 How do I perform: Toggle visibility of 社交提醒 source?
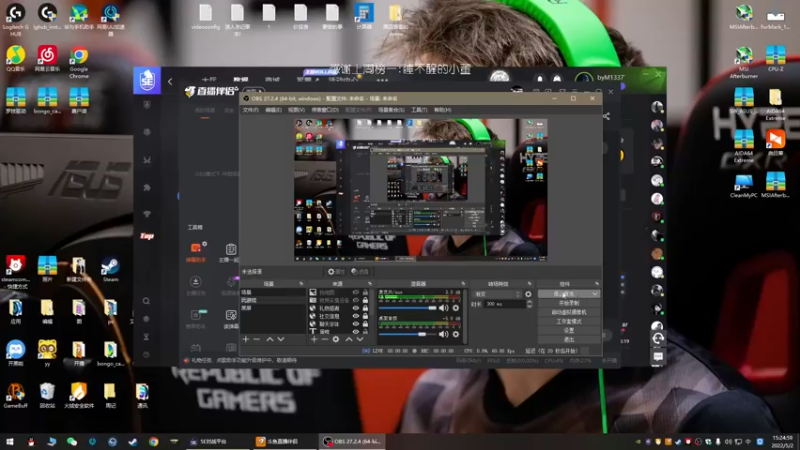tap(356, 316)
